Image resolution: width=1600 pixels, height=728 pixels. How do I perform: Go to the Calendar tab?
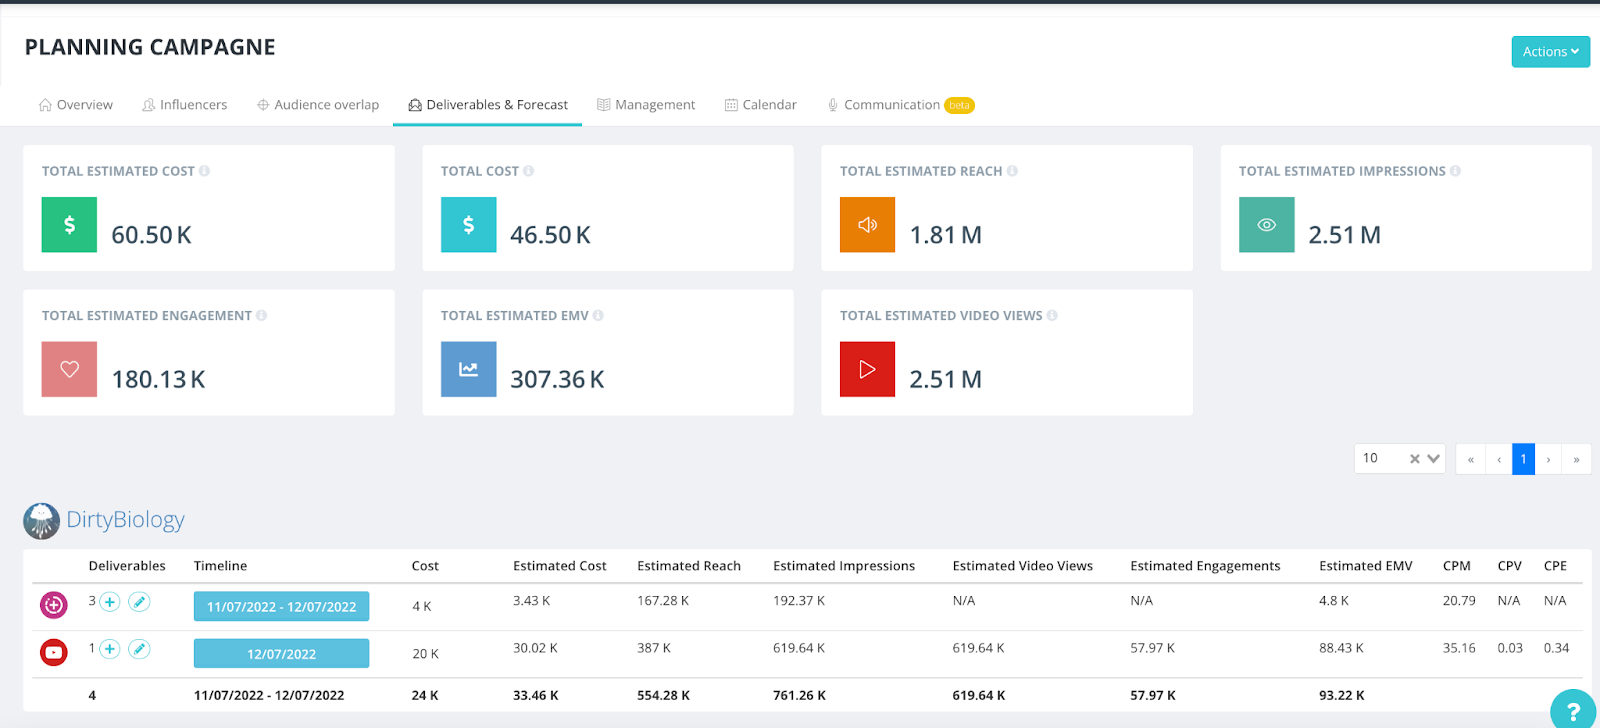click(x=760, y=105)
